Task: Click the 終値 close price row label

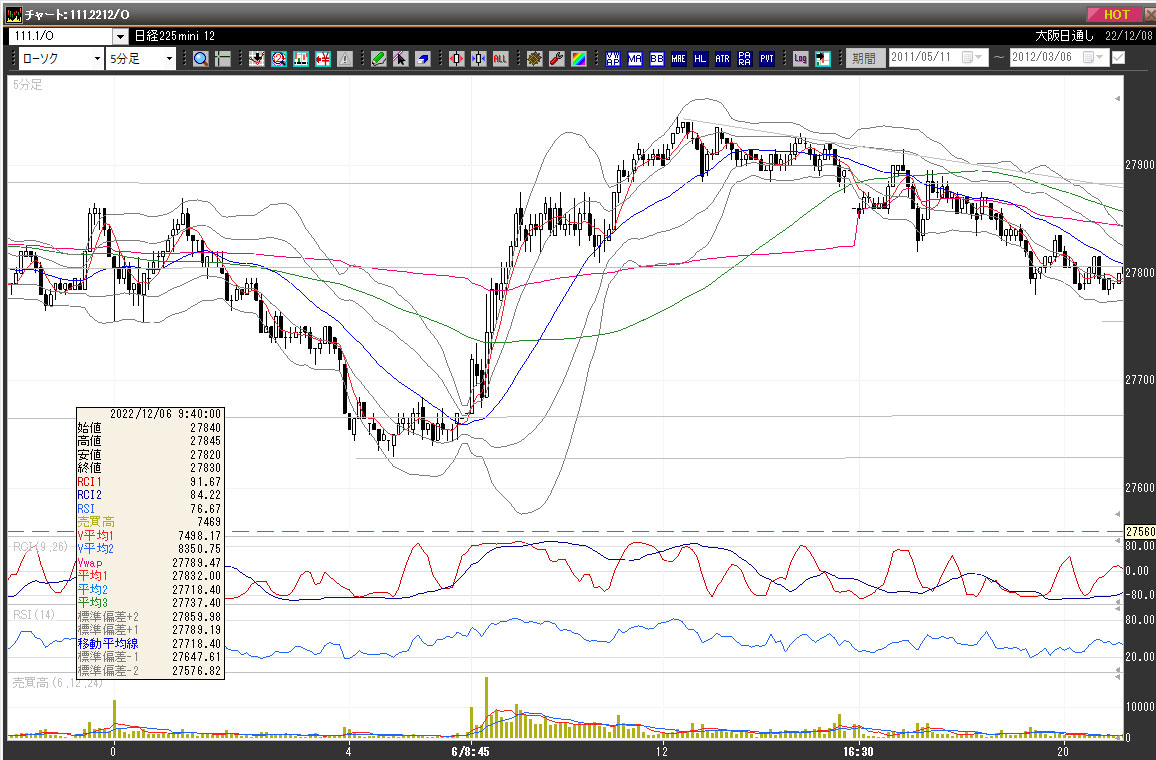Action: (89, 468)
